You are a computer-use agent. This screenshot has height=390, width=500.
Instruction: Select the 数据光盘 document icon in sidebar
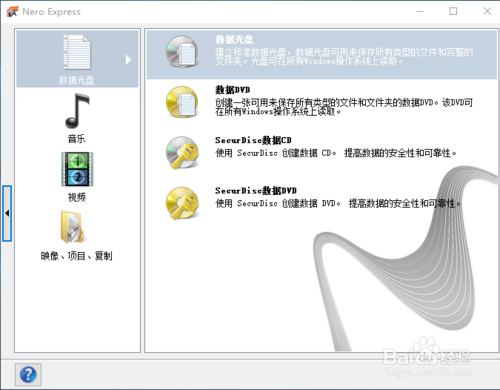[x=77, y=52]
